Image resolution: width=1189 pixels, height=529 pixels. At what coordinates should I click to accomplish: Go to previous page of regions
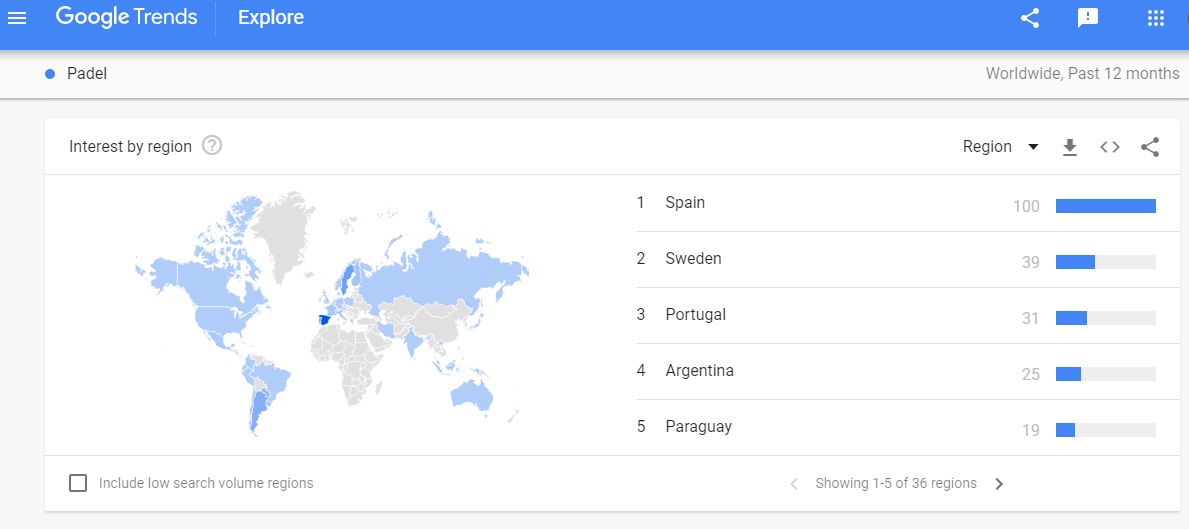(x=794, y=484)
